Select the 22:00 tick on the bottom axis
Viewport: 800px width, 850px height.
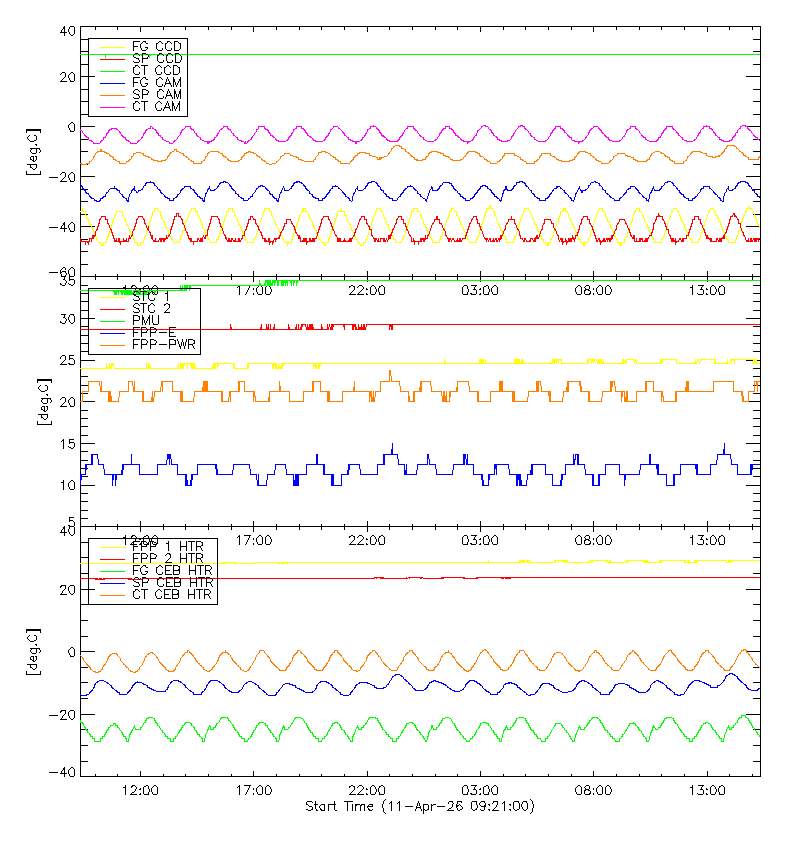pyautogui.click(x=366, y=790)
